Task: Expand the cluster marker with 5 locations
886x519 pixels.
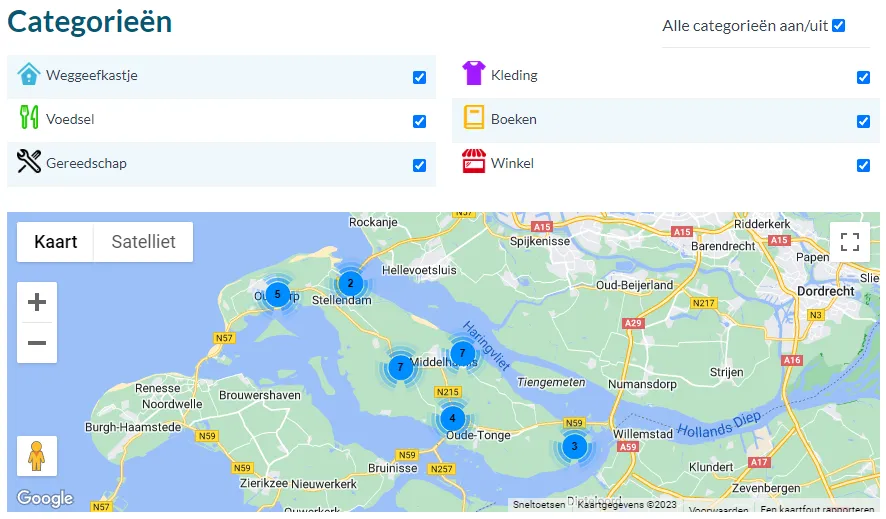Action: coord(277,294)
